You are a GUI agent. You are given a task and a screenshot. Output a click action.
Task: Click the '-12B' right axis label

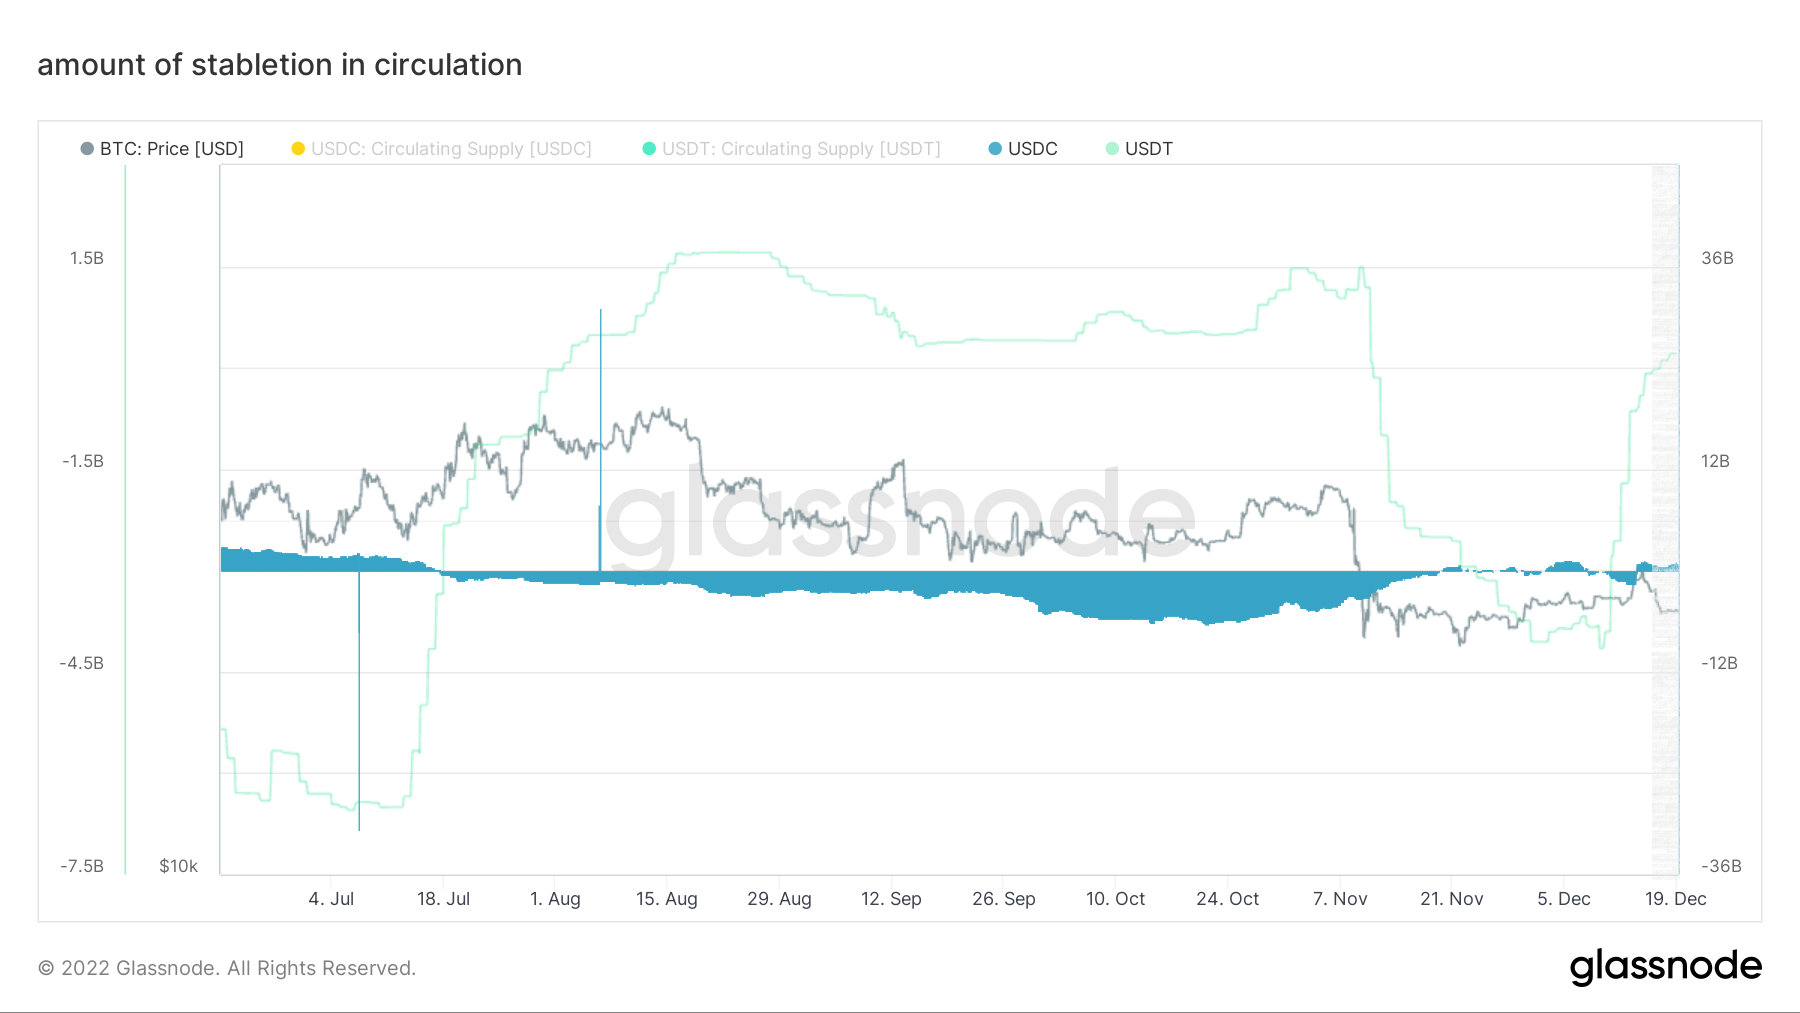(x=1719, y=663)
